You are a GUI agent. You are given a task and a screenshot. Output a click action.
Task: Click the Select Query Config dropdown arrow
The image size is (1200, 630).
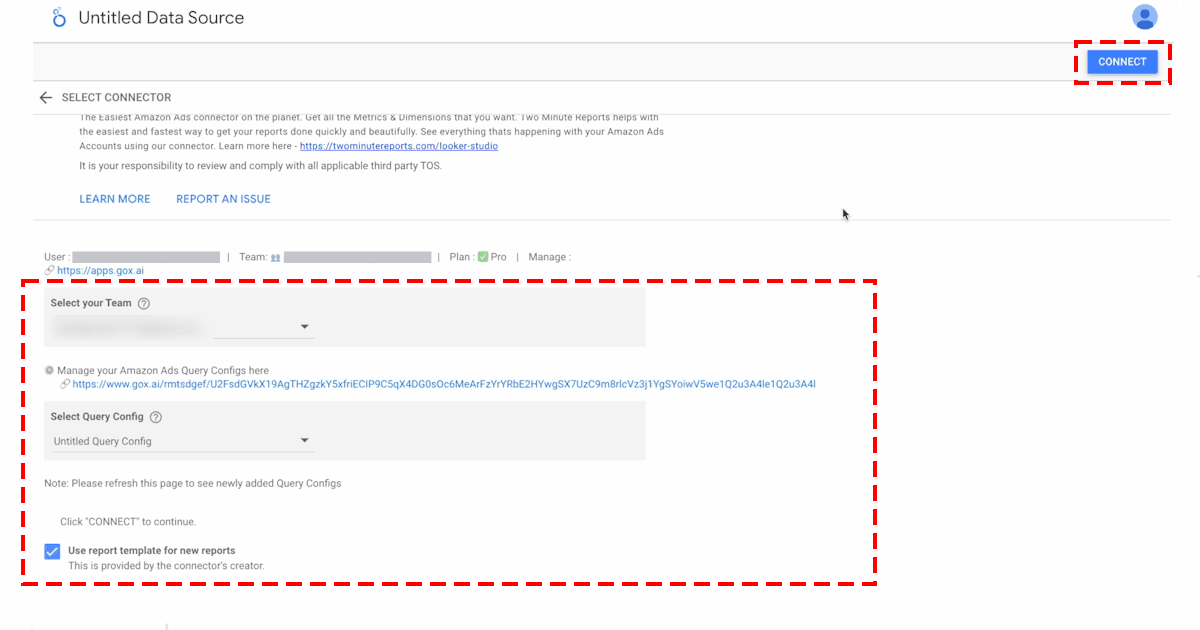[x=304, y=441]
